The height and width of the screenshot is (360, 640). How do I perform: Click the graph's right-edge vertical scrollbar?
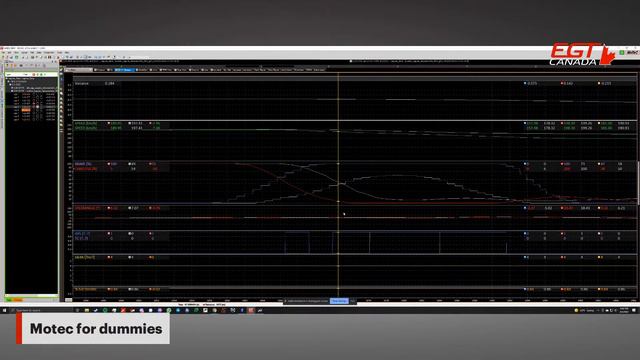pyautogui.click(x=638, y=183)
